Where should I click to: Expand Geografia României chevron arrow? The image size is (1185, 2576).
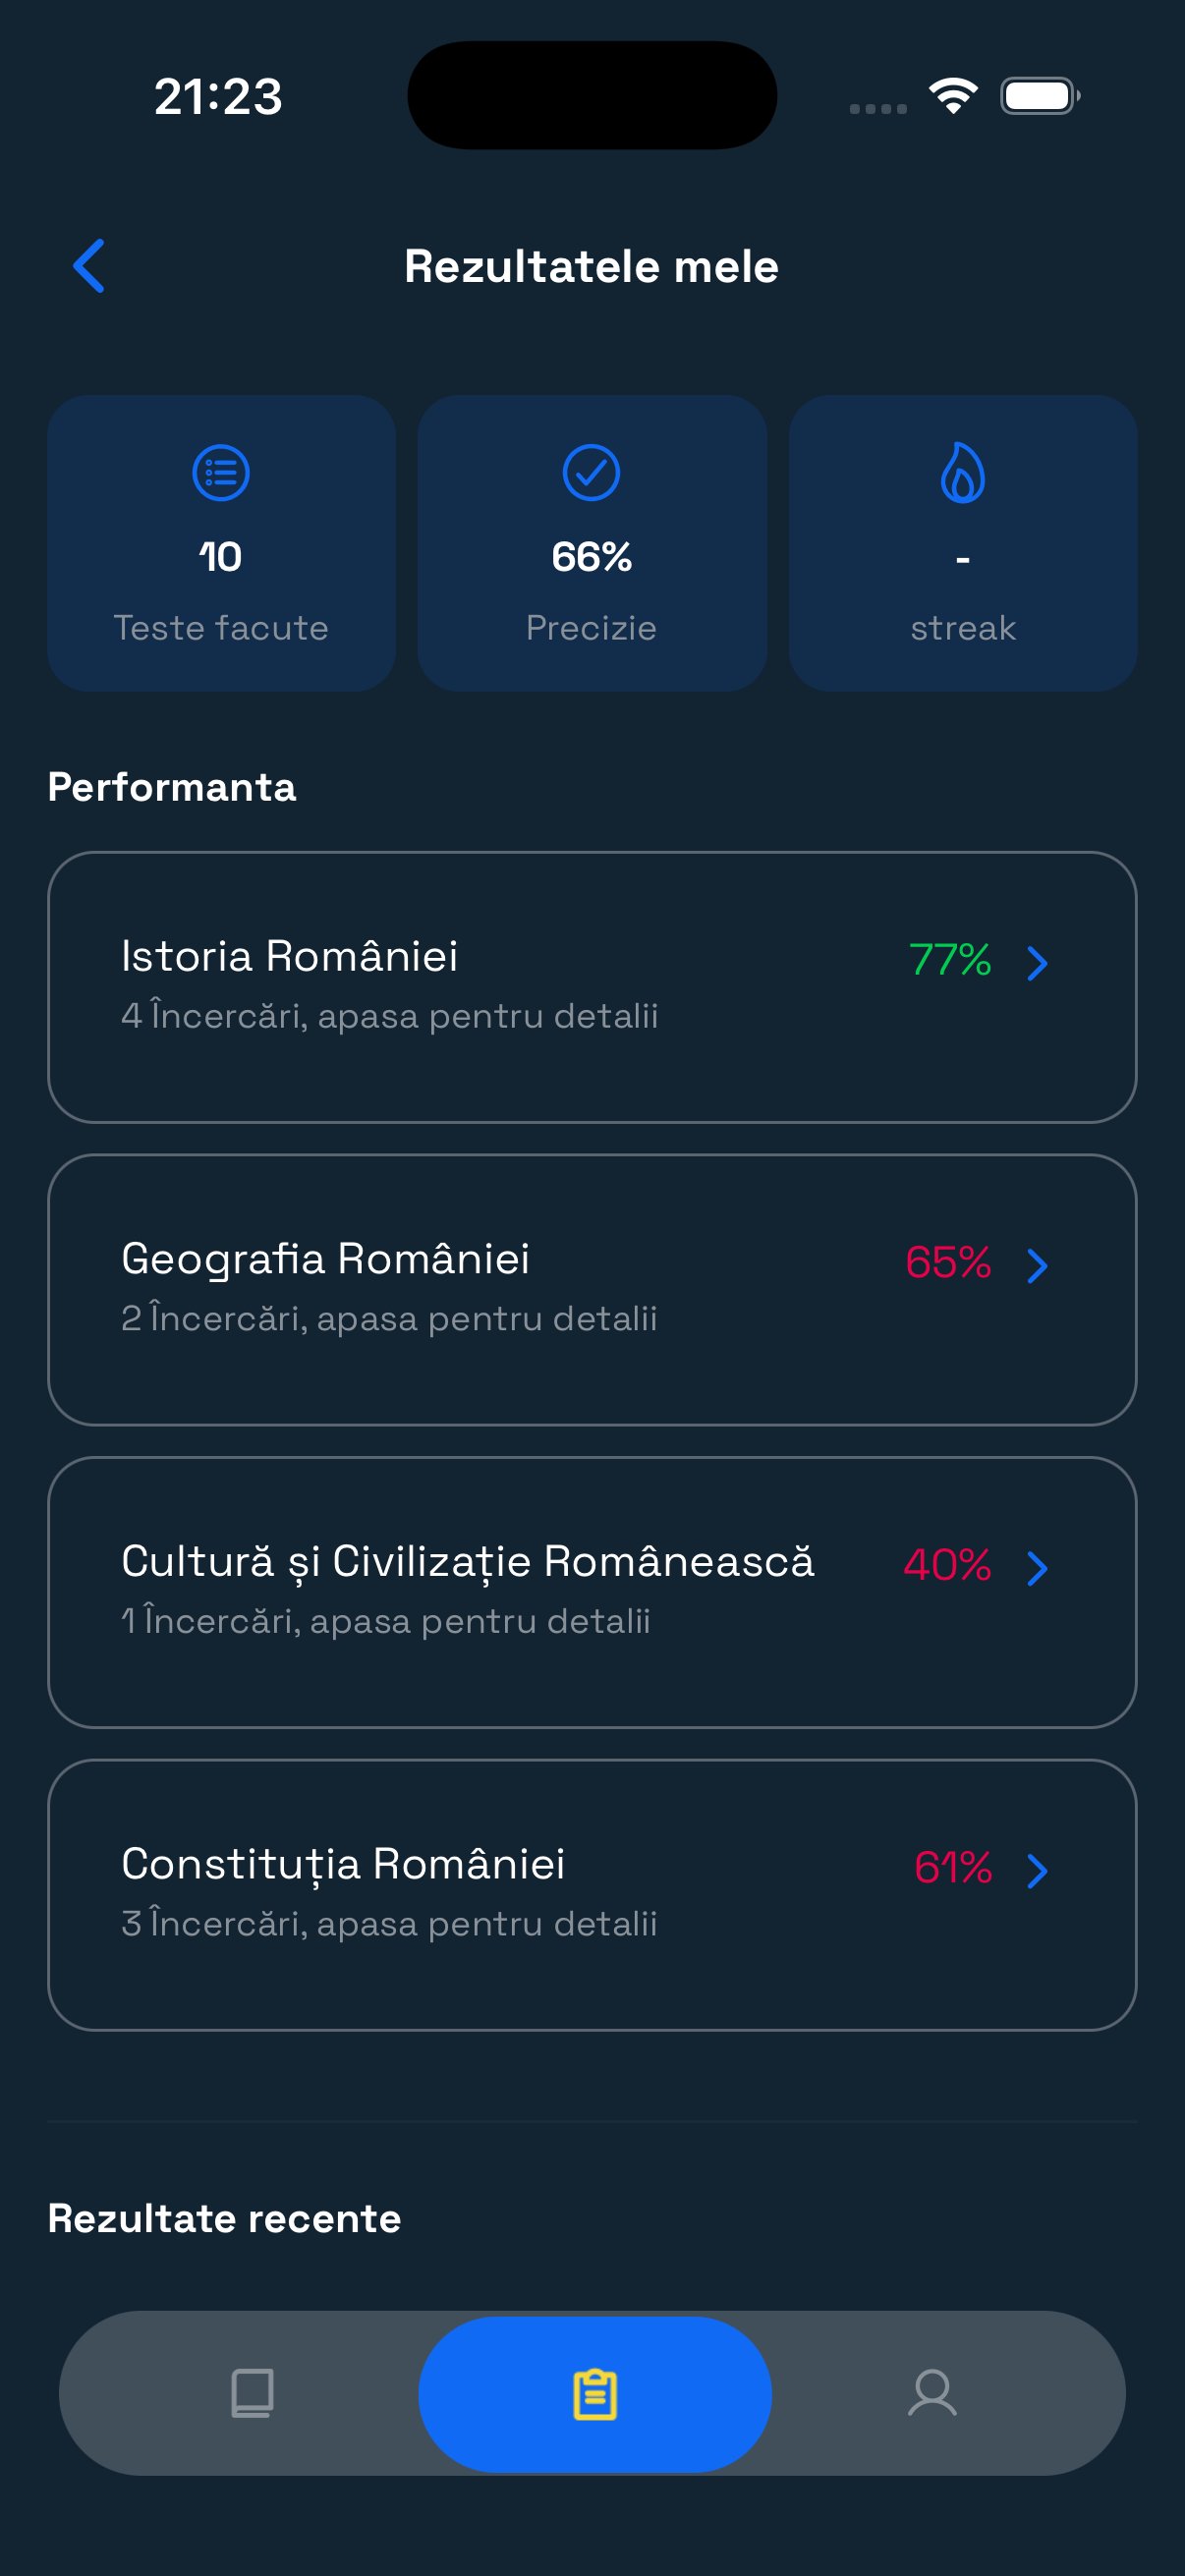tap(1038, 1265)
